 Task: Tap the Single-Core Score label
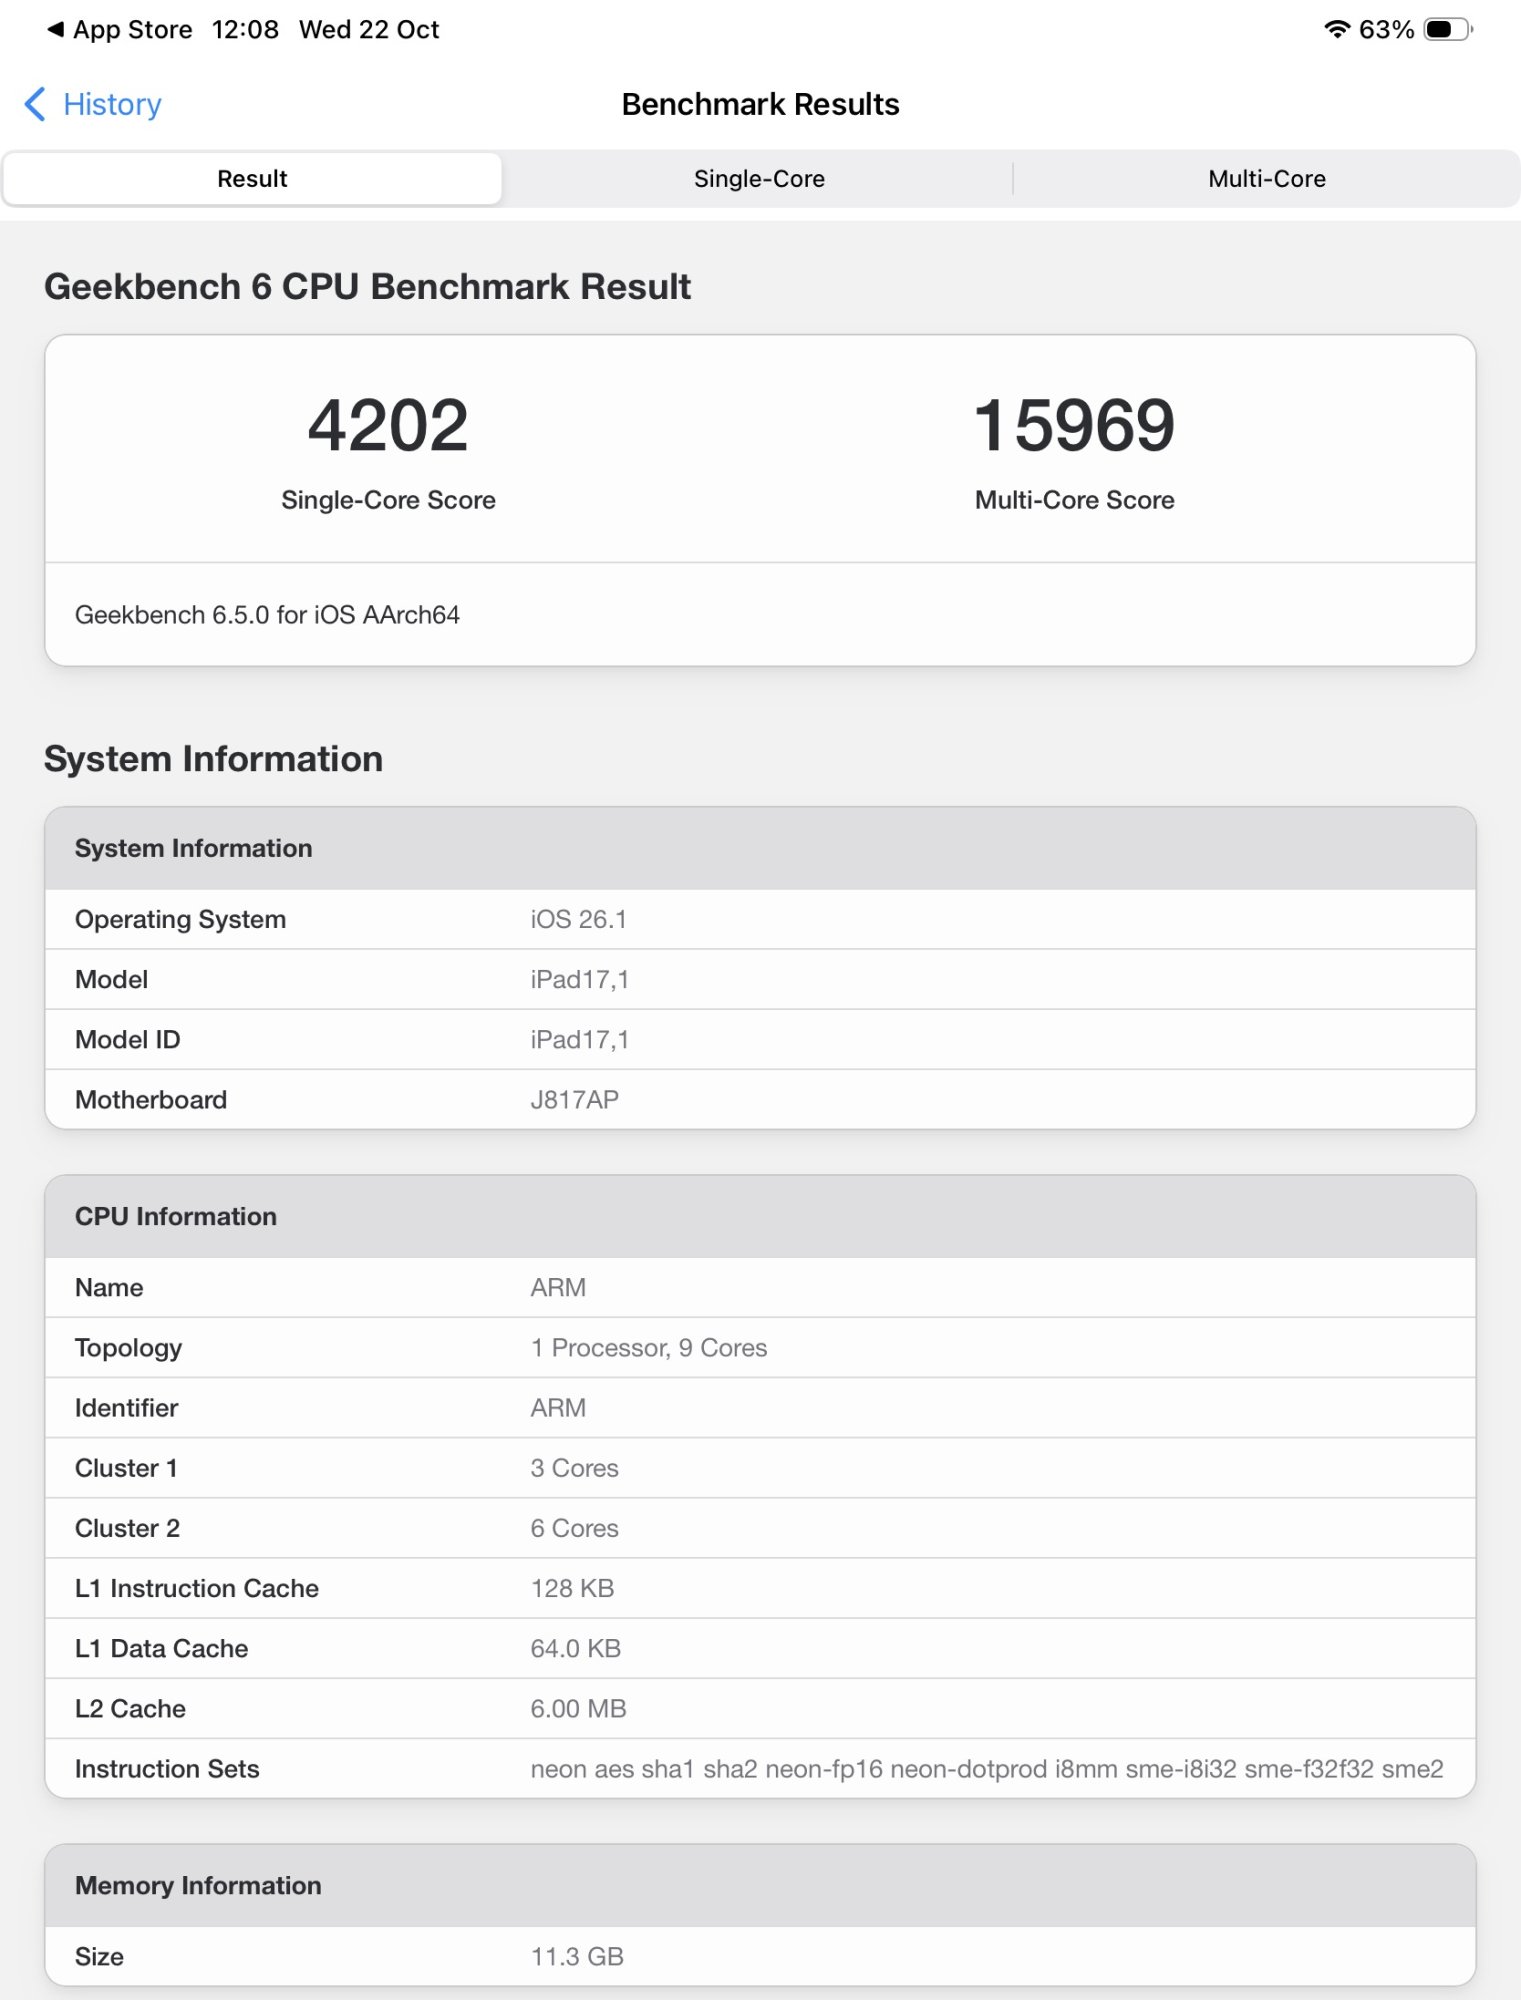pyautogui.click(x=388, y=500)
